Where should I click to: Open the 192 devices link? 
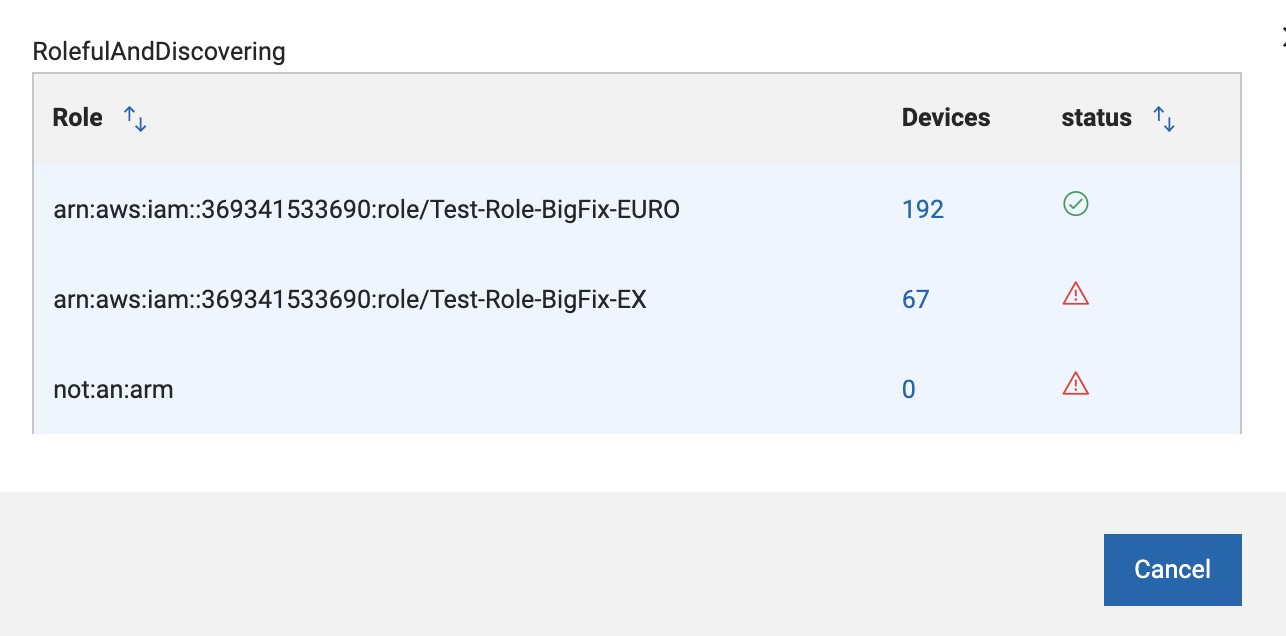pyautogui.click(x=922, y=209)
